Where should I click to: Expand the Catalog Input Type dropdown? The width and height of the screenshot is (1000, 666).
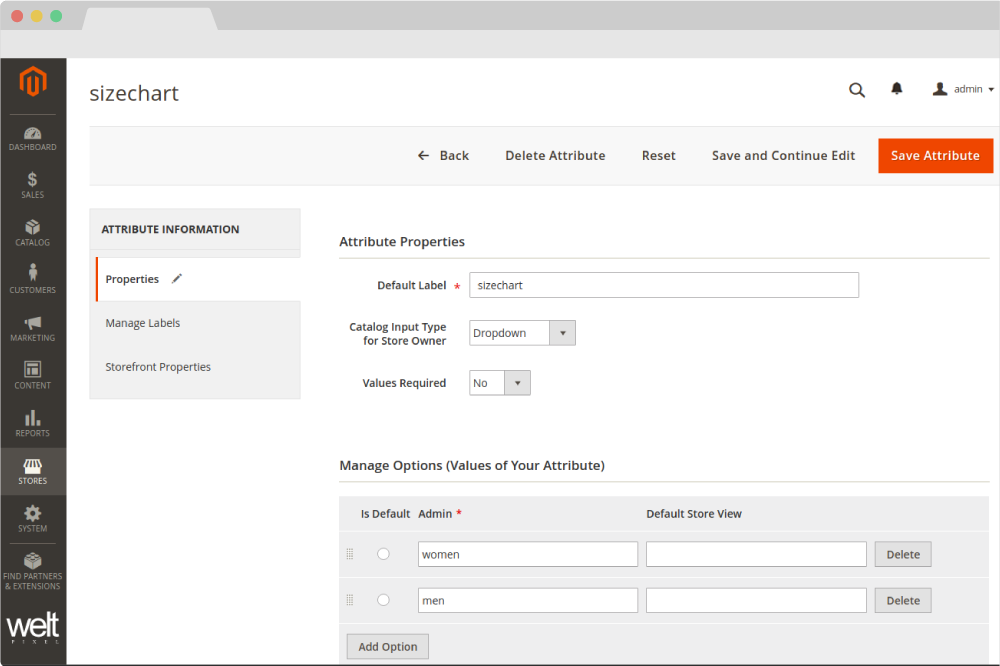click(522, 333)
